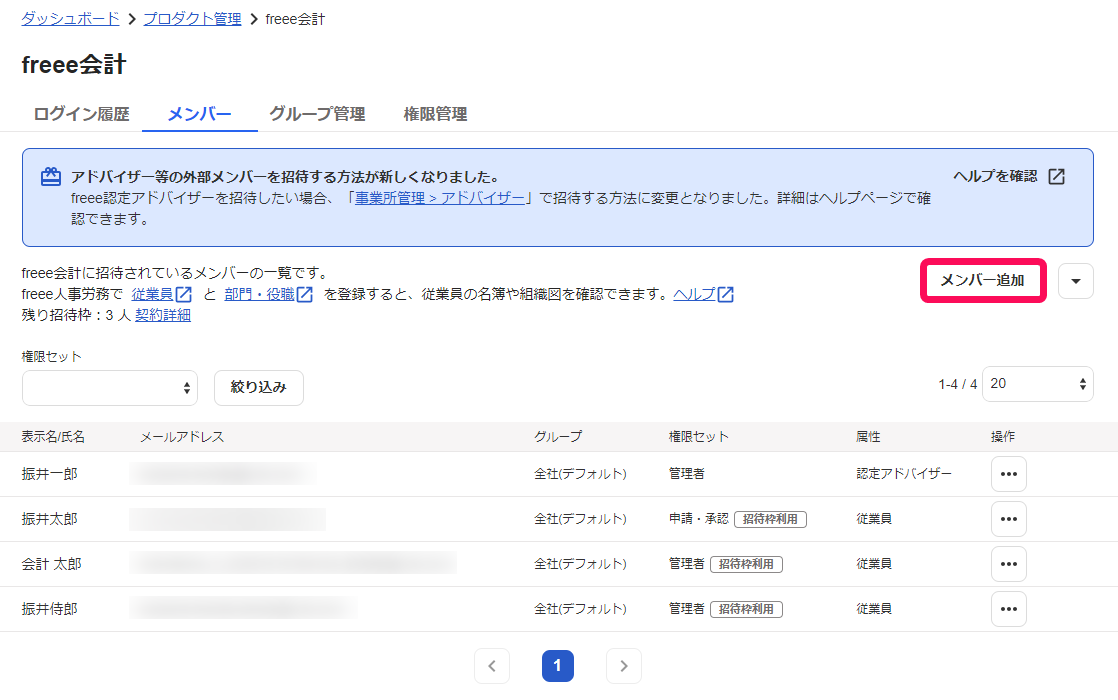
Task: Open the 権限管理 tab
Action: click(x=436, y=114)
